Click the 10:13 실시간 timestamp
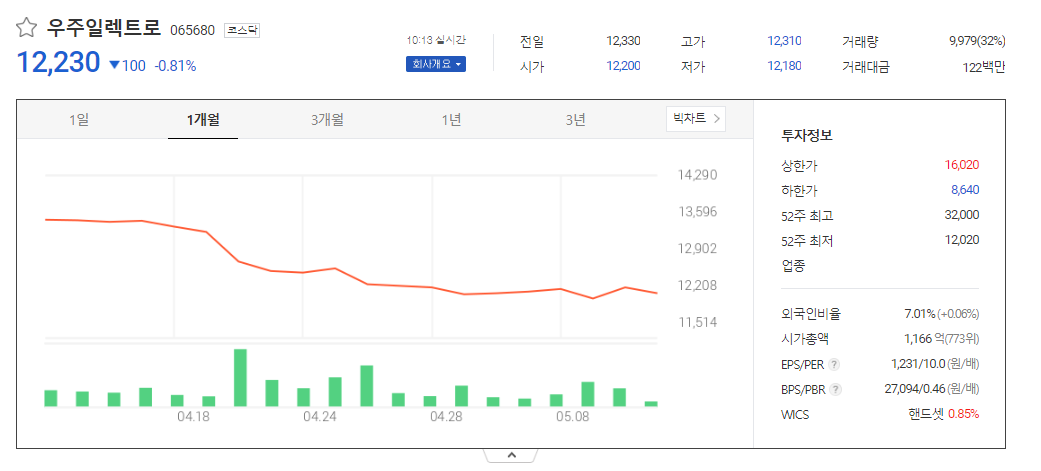This screenshot has height=471, width=1041. [x=436, y=40]
